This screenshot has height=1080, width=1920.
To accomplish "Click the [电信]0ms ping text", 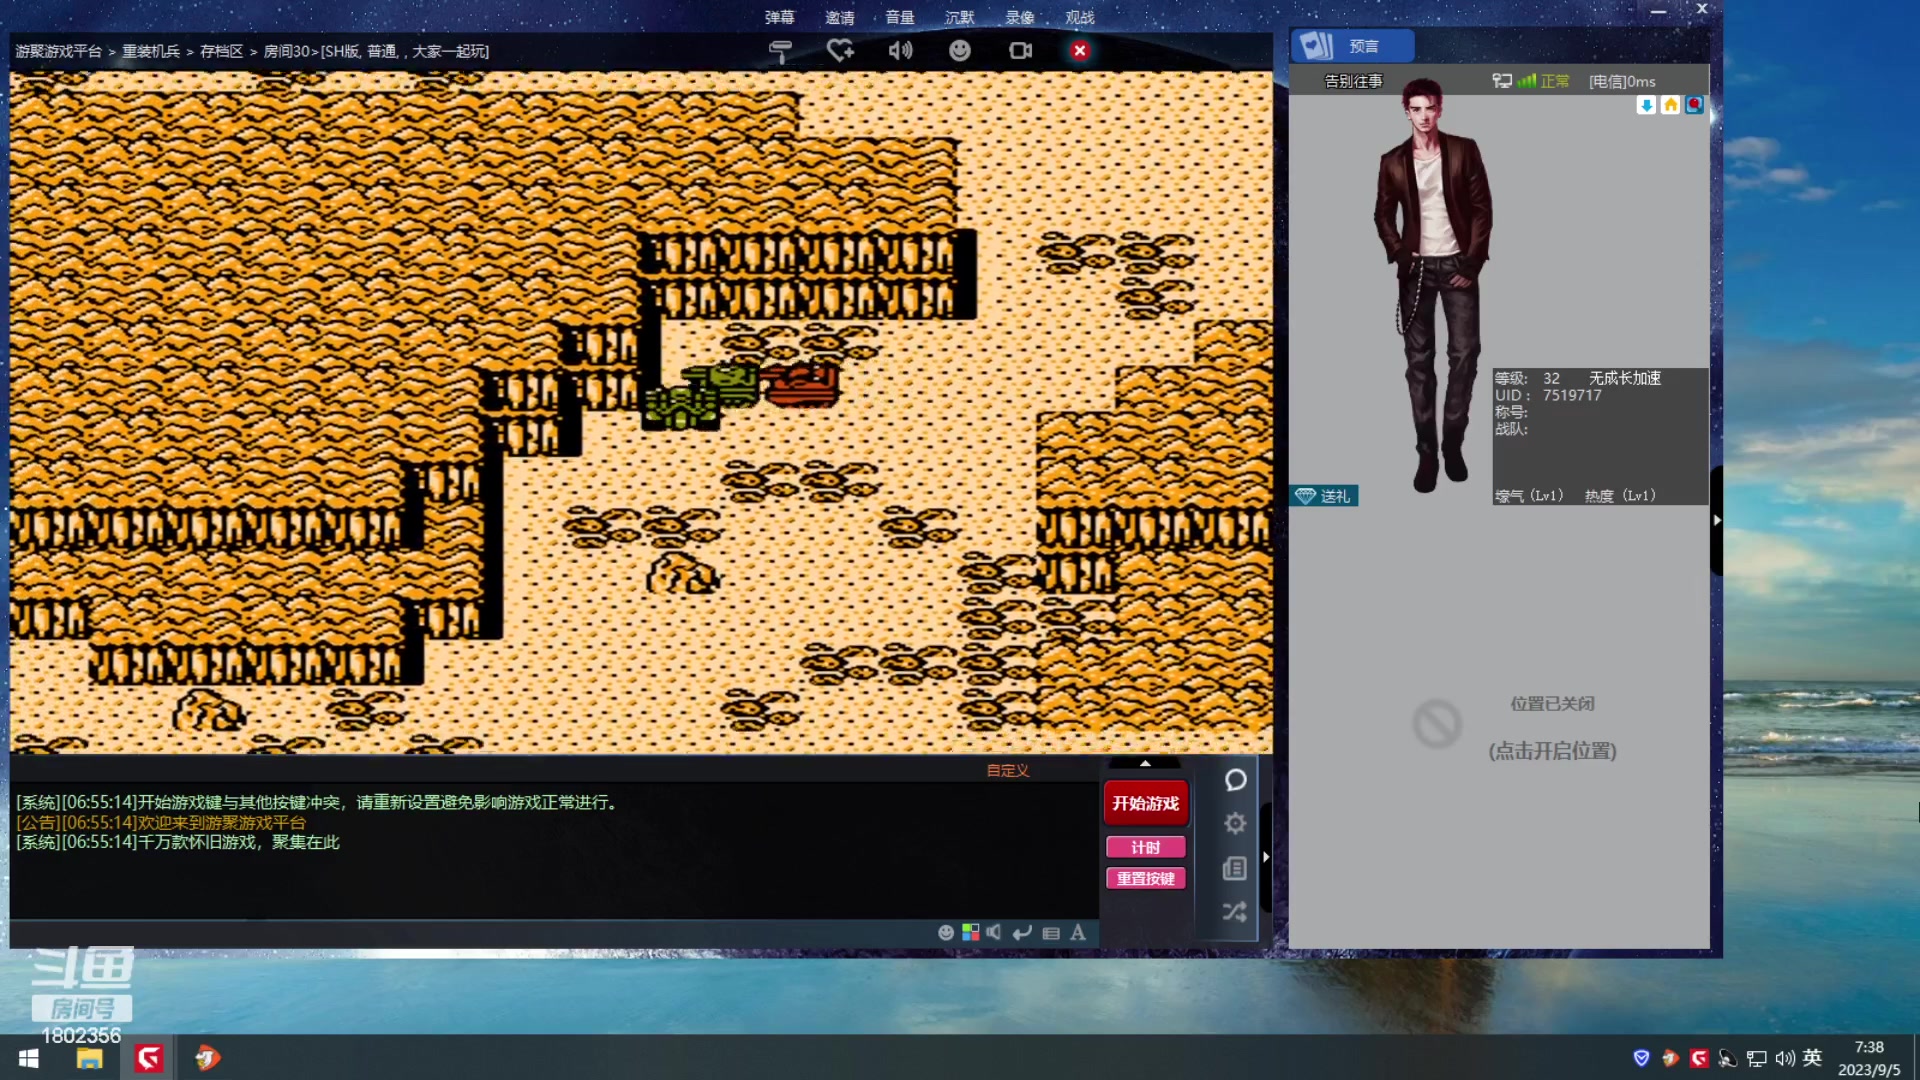I will [x=1622, y=81].
